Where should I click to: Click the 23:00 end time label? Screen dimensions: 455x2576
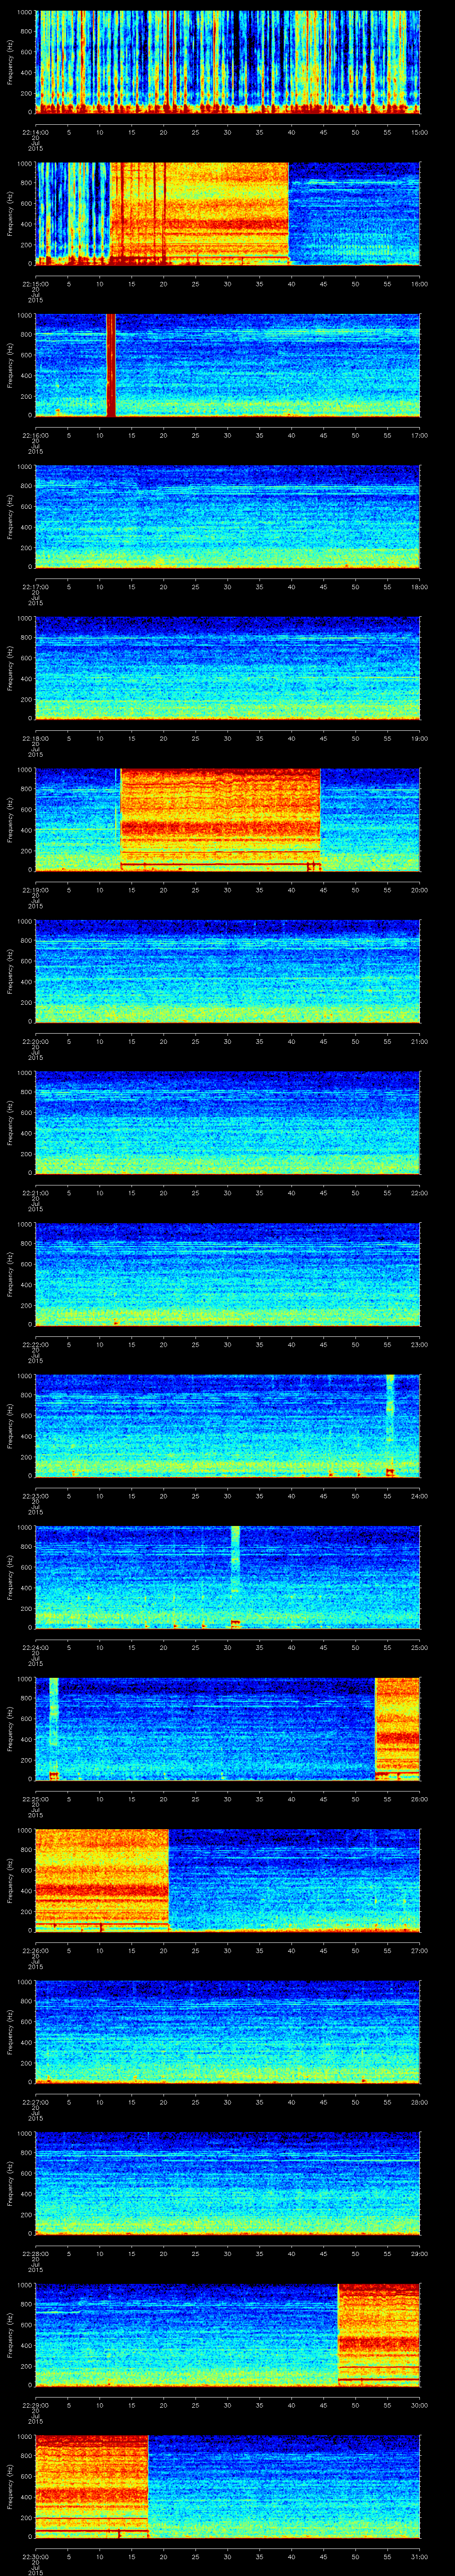coord(419,1344)
